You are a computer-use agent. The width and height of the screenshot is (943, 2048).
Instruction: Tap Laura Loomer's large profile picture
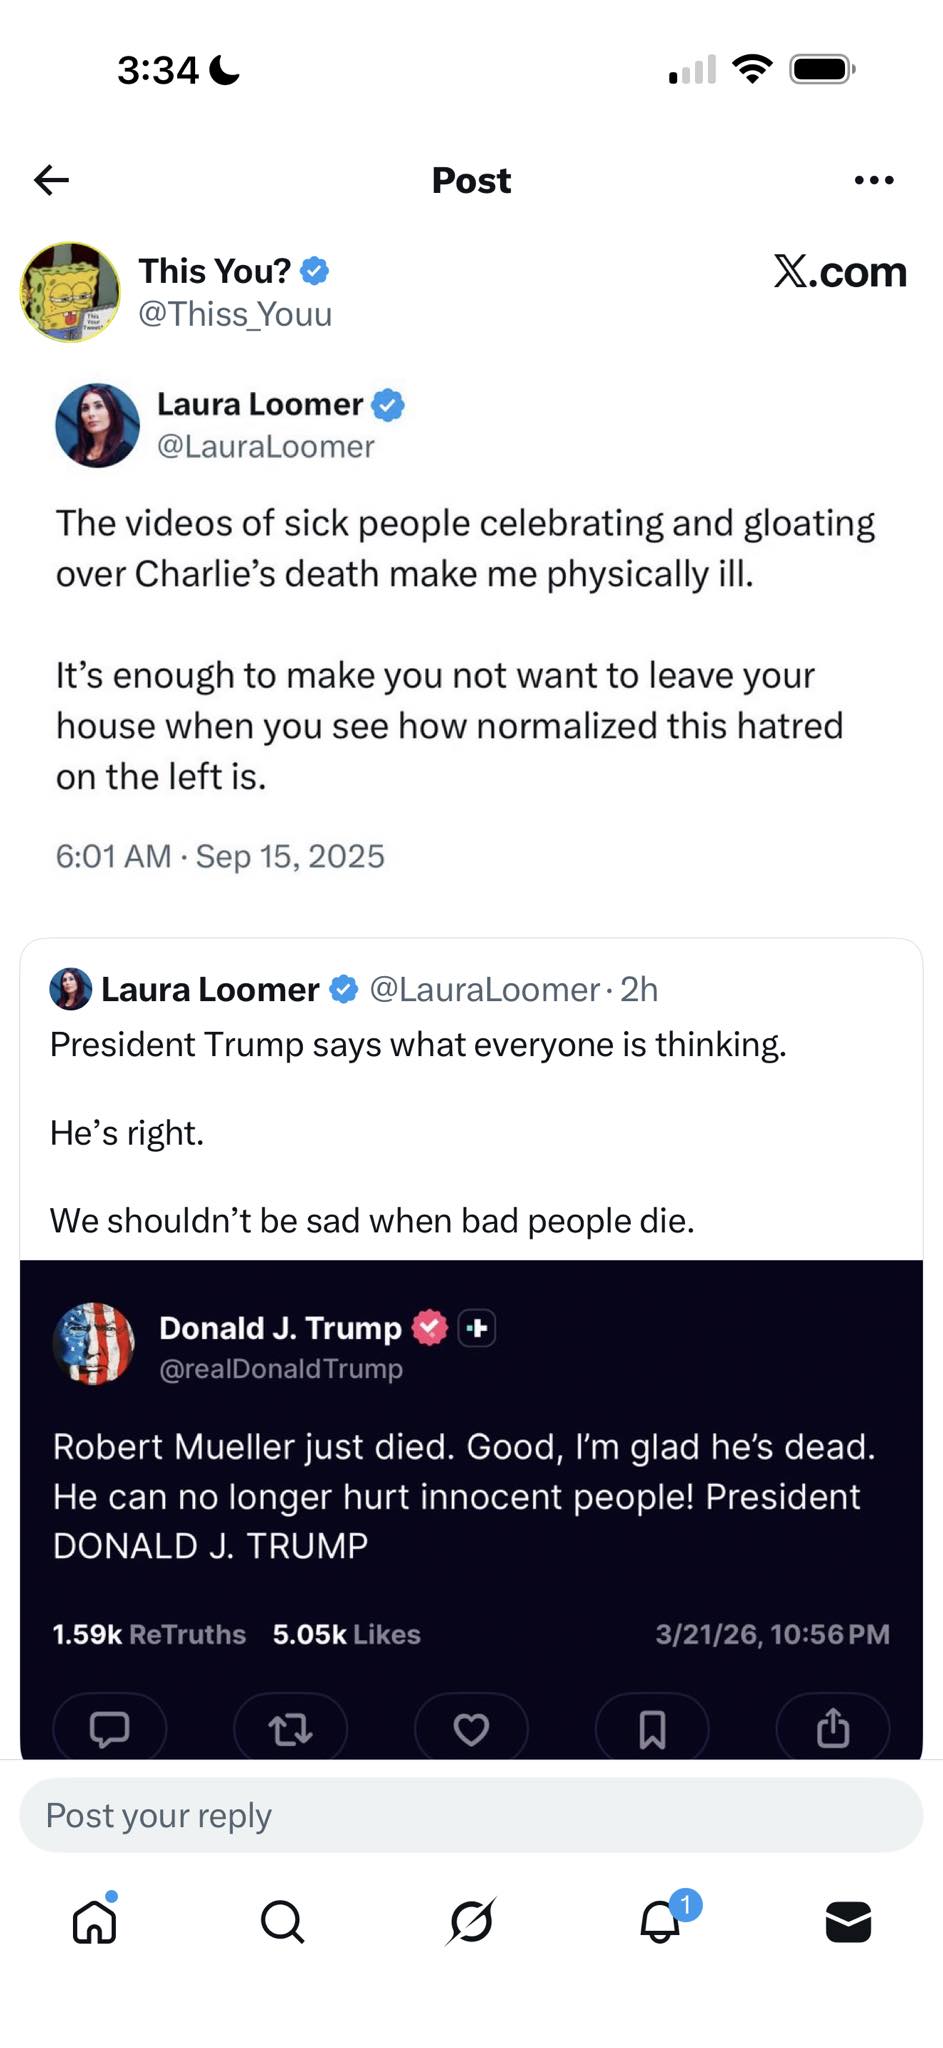click(x=97, y=425)
